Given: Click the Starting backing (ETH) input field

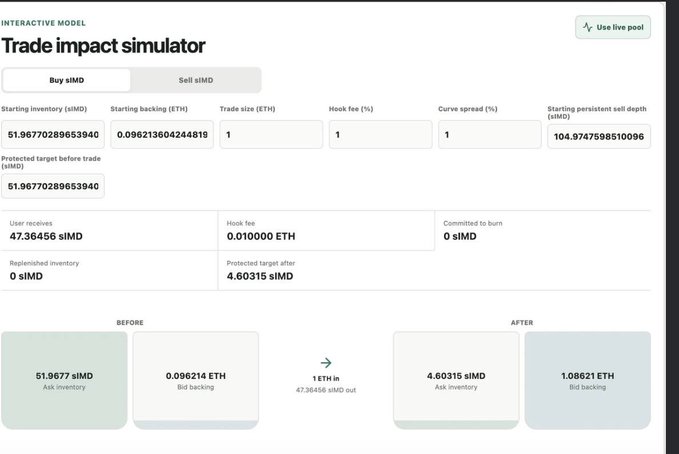Looking at the screenshot, I should click(162, 135).
